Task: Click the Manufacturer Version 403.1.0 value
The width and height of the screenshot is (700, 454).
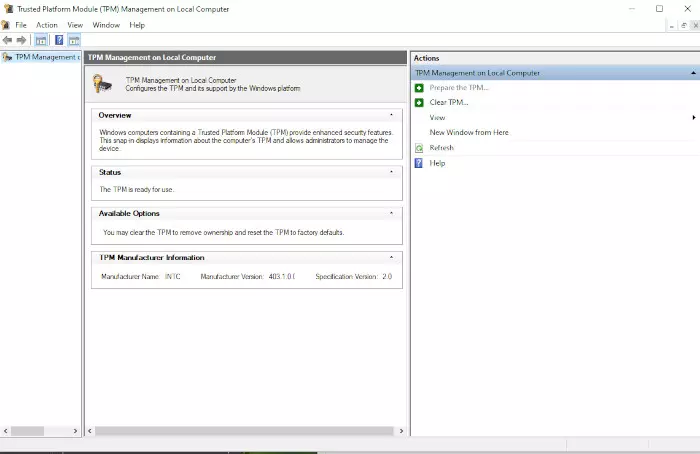Action: [282, 277]
